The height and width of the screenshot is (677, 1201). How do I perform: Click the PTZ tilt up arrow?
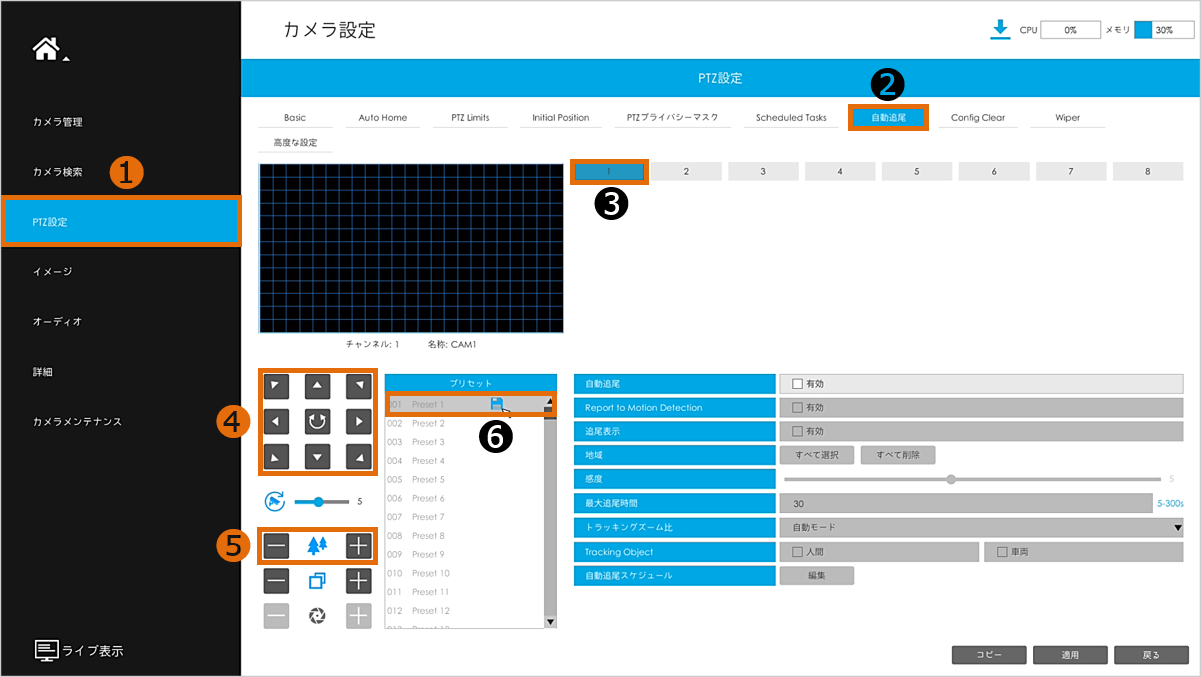(317, 385)
